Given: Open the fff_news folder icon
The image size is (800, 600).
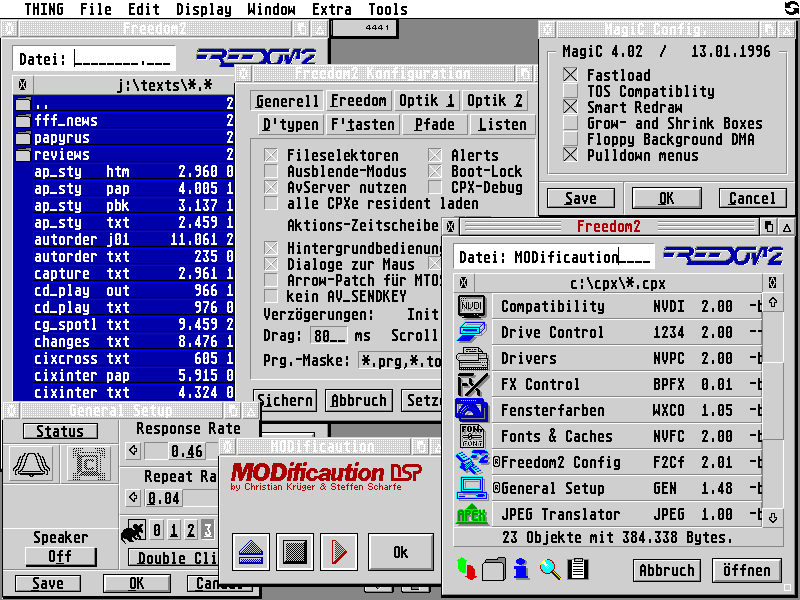Looking at the screenshot, I should tap(22, 121).
